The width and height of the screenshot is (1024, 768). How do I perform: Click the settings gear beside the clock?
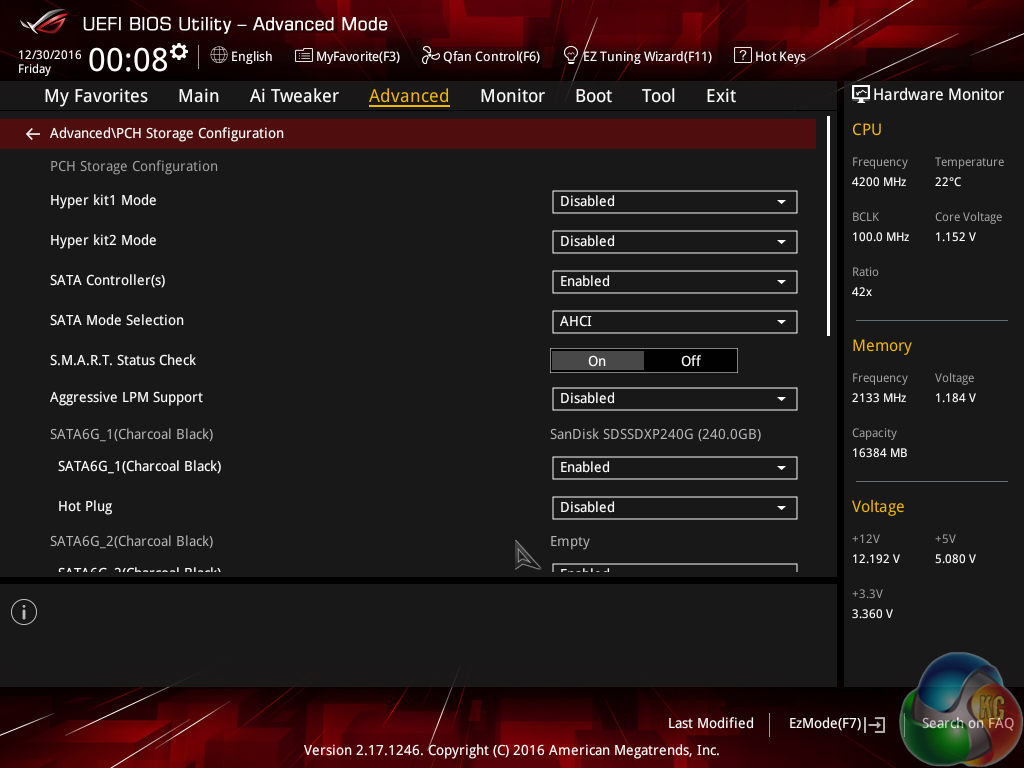(179, 51)
